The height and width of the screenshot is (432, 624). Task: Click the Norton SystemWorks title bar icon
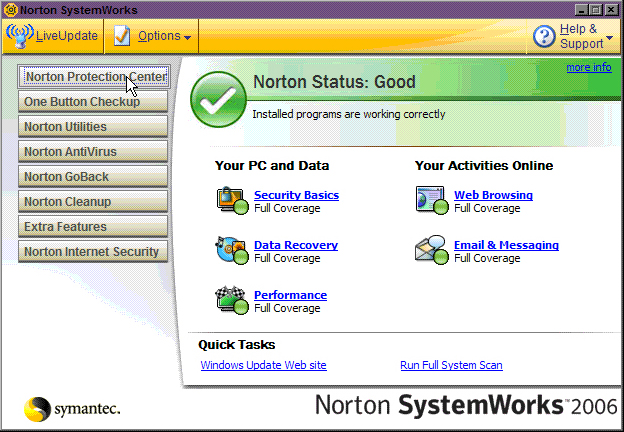point(10,10)
